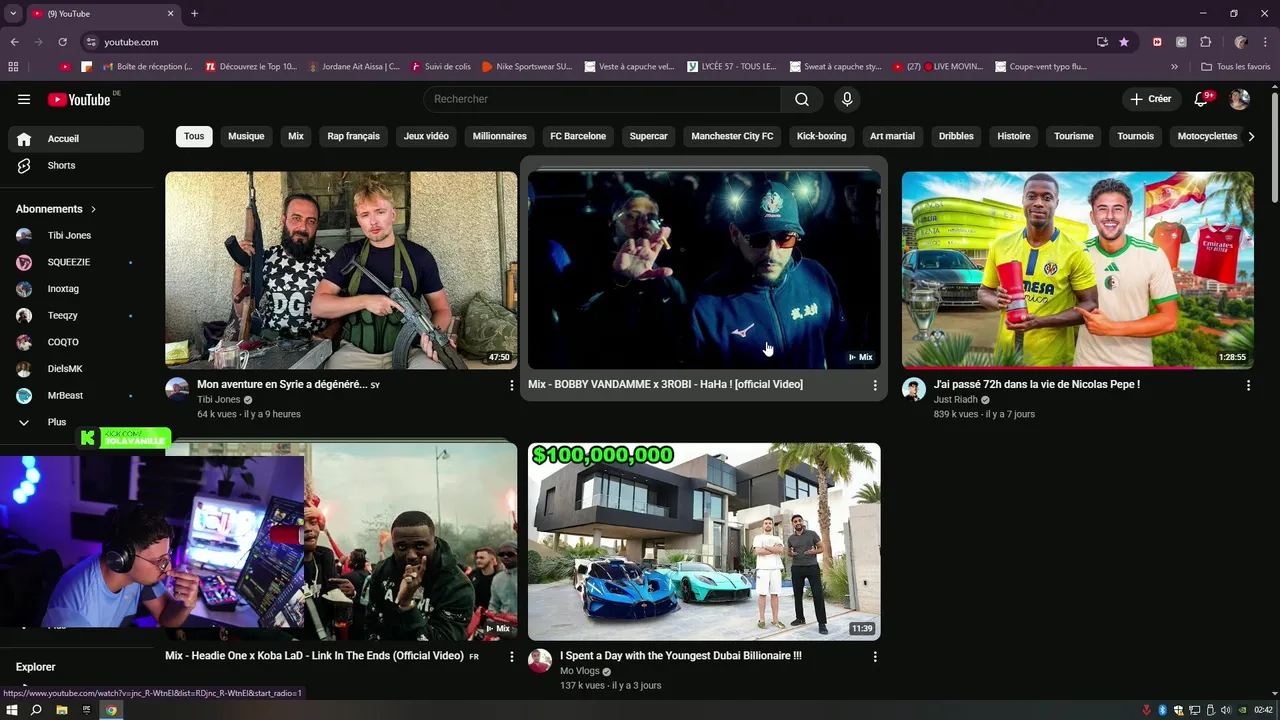Click Tibi Jones channel avatar under video

click(x=177, y=389)
